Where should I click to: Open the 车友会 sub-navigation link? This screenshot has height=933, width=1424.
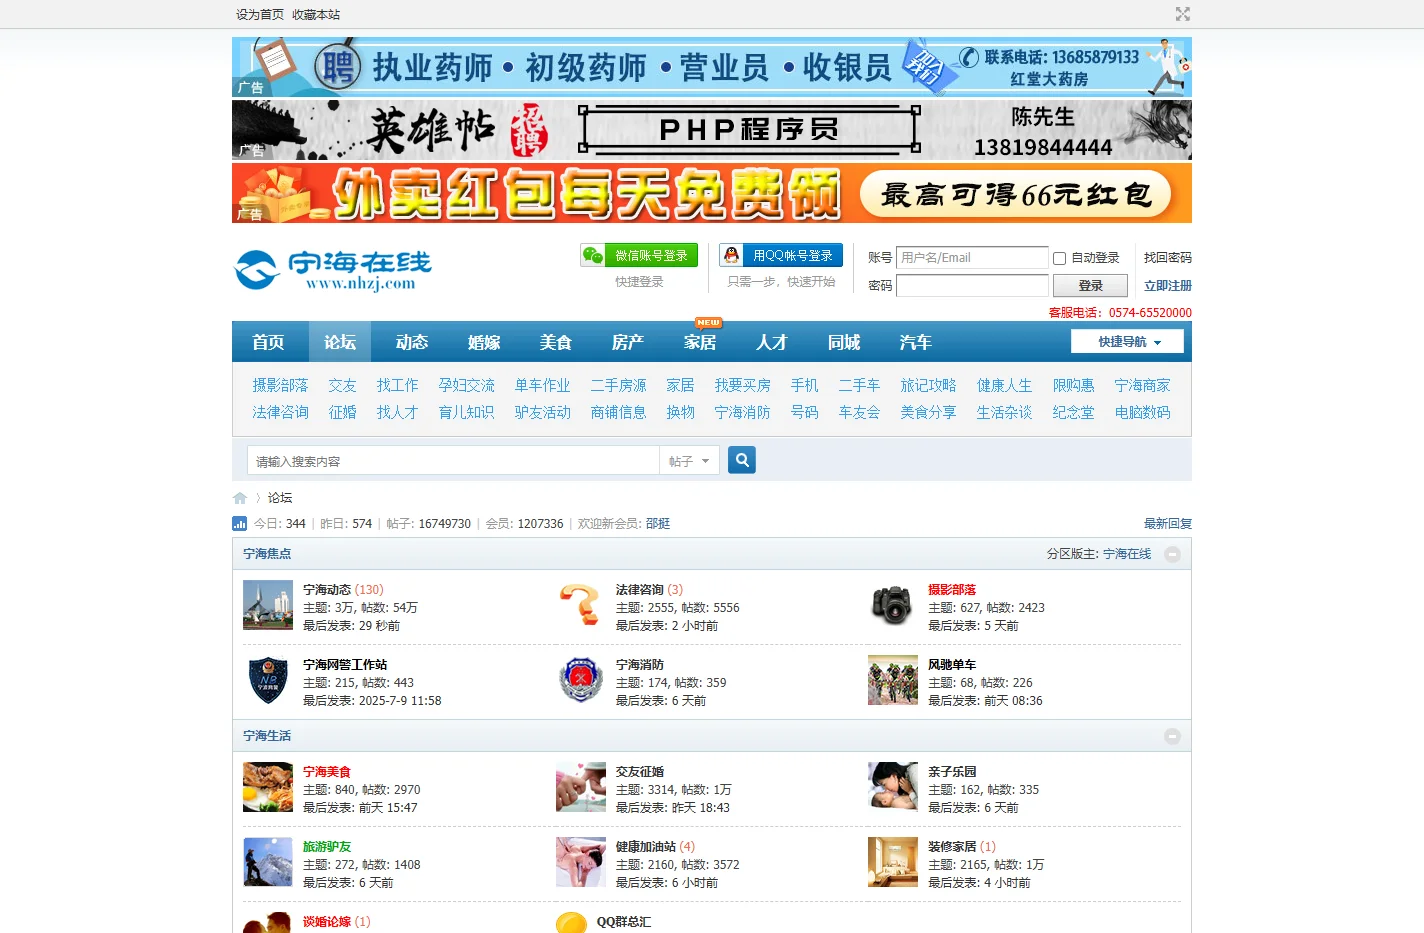[859, 412]
